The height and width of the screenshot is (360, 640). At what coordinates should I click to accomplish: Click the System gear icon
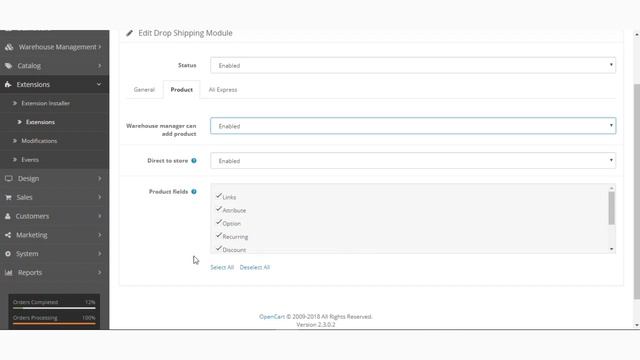(8, 253)
